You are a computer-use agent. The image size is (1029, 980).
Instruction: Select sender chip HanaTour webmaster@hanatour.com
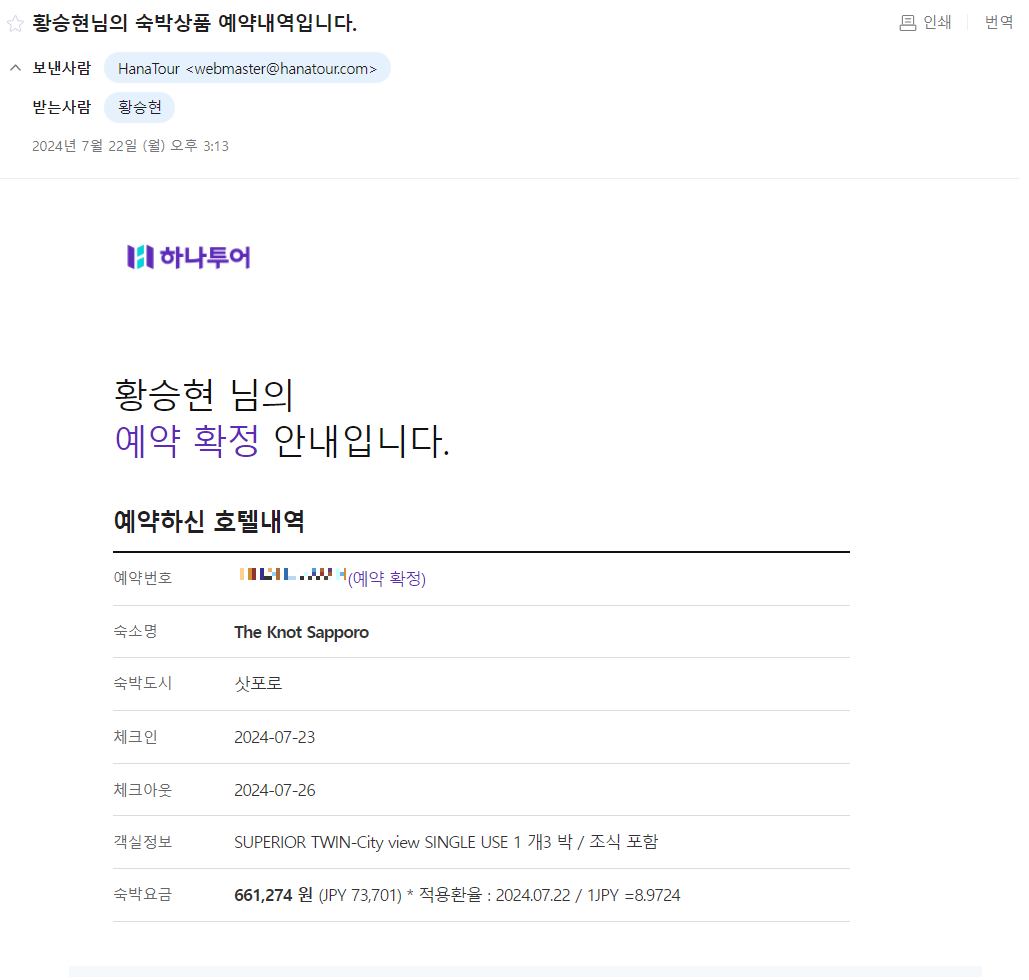pos(247,68)
